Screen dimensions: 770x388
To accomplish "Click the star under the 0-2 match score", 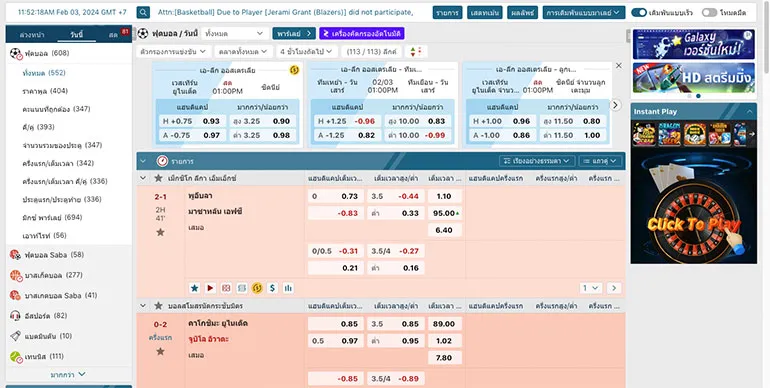I will pos(160,352).
